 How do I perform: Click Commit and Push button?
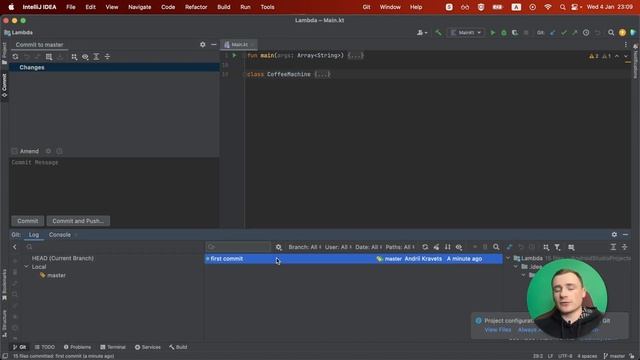pyautogui.click(x=78, y=221)
